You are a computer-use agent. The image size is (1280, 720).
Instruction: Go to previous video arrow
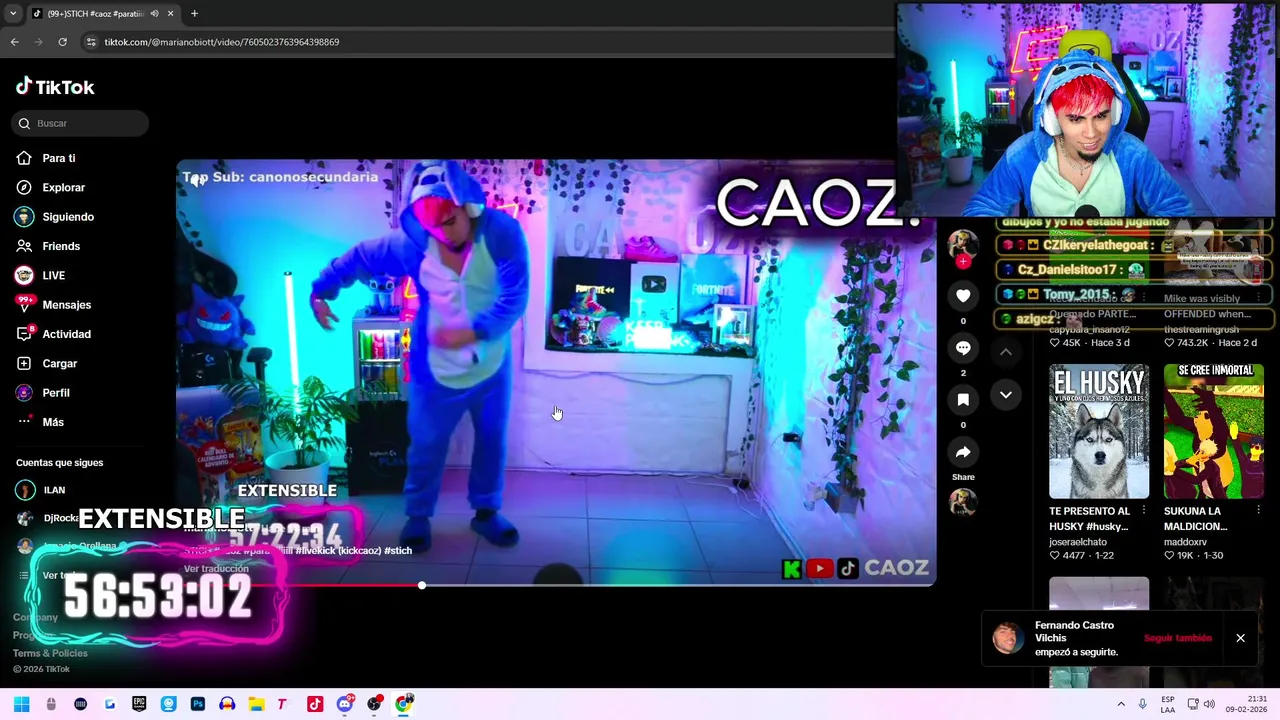point(1006,352)
